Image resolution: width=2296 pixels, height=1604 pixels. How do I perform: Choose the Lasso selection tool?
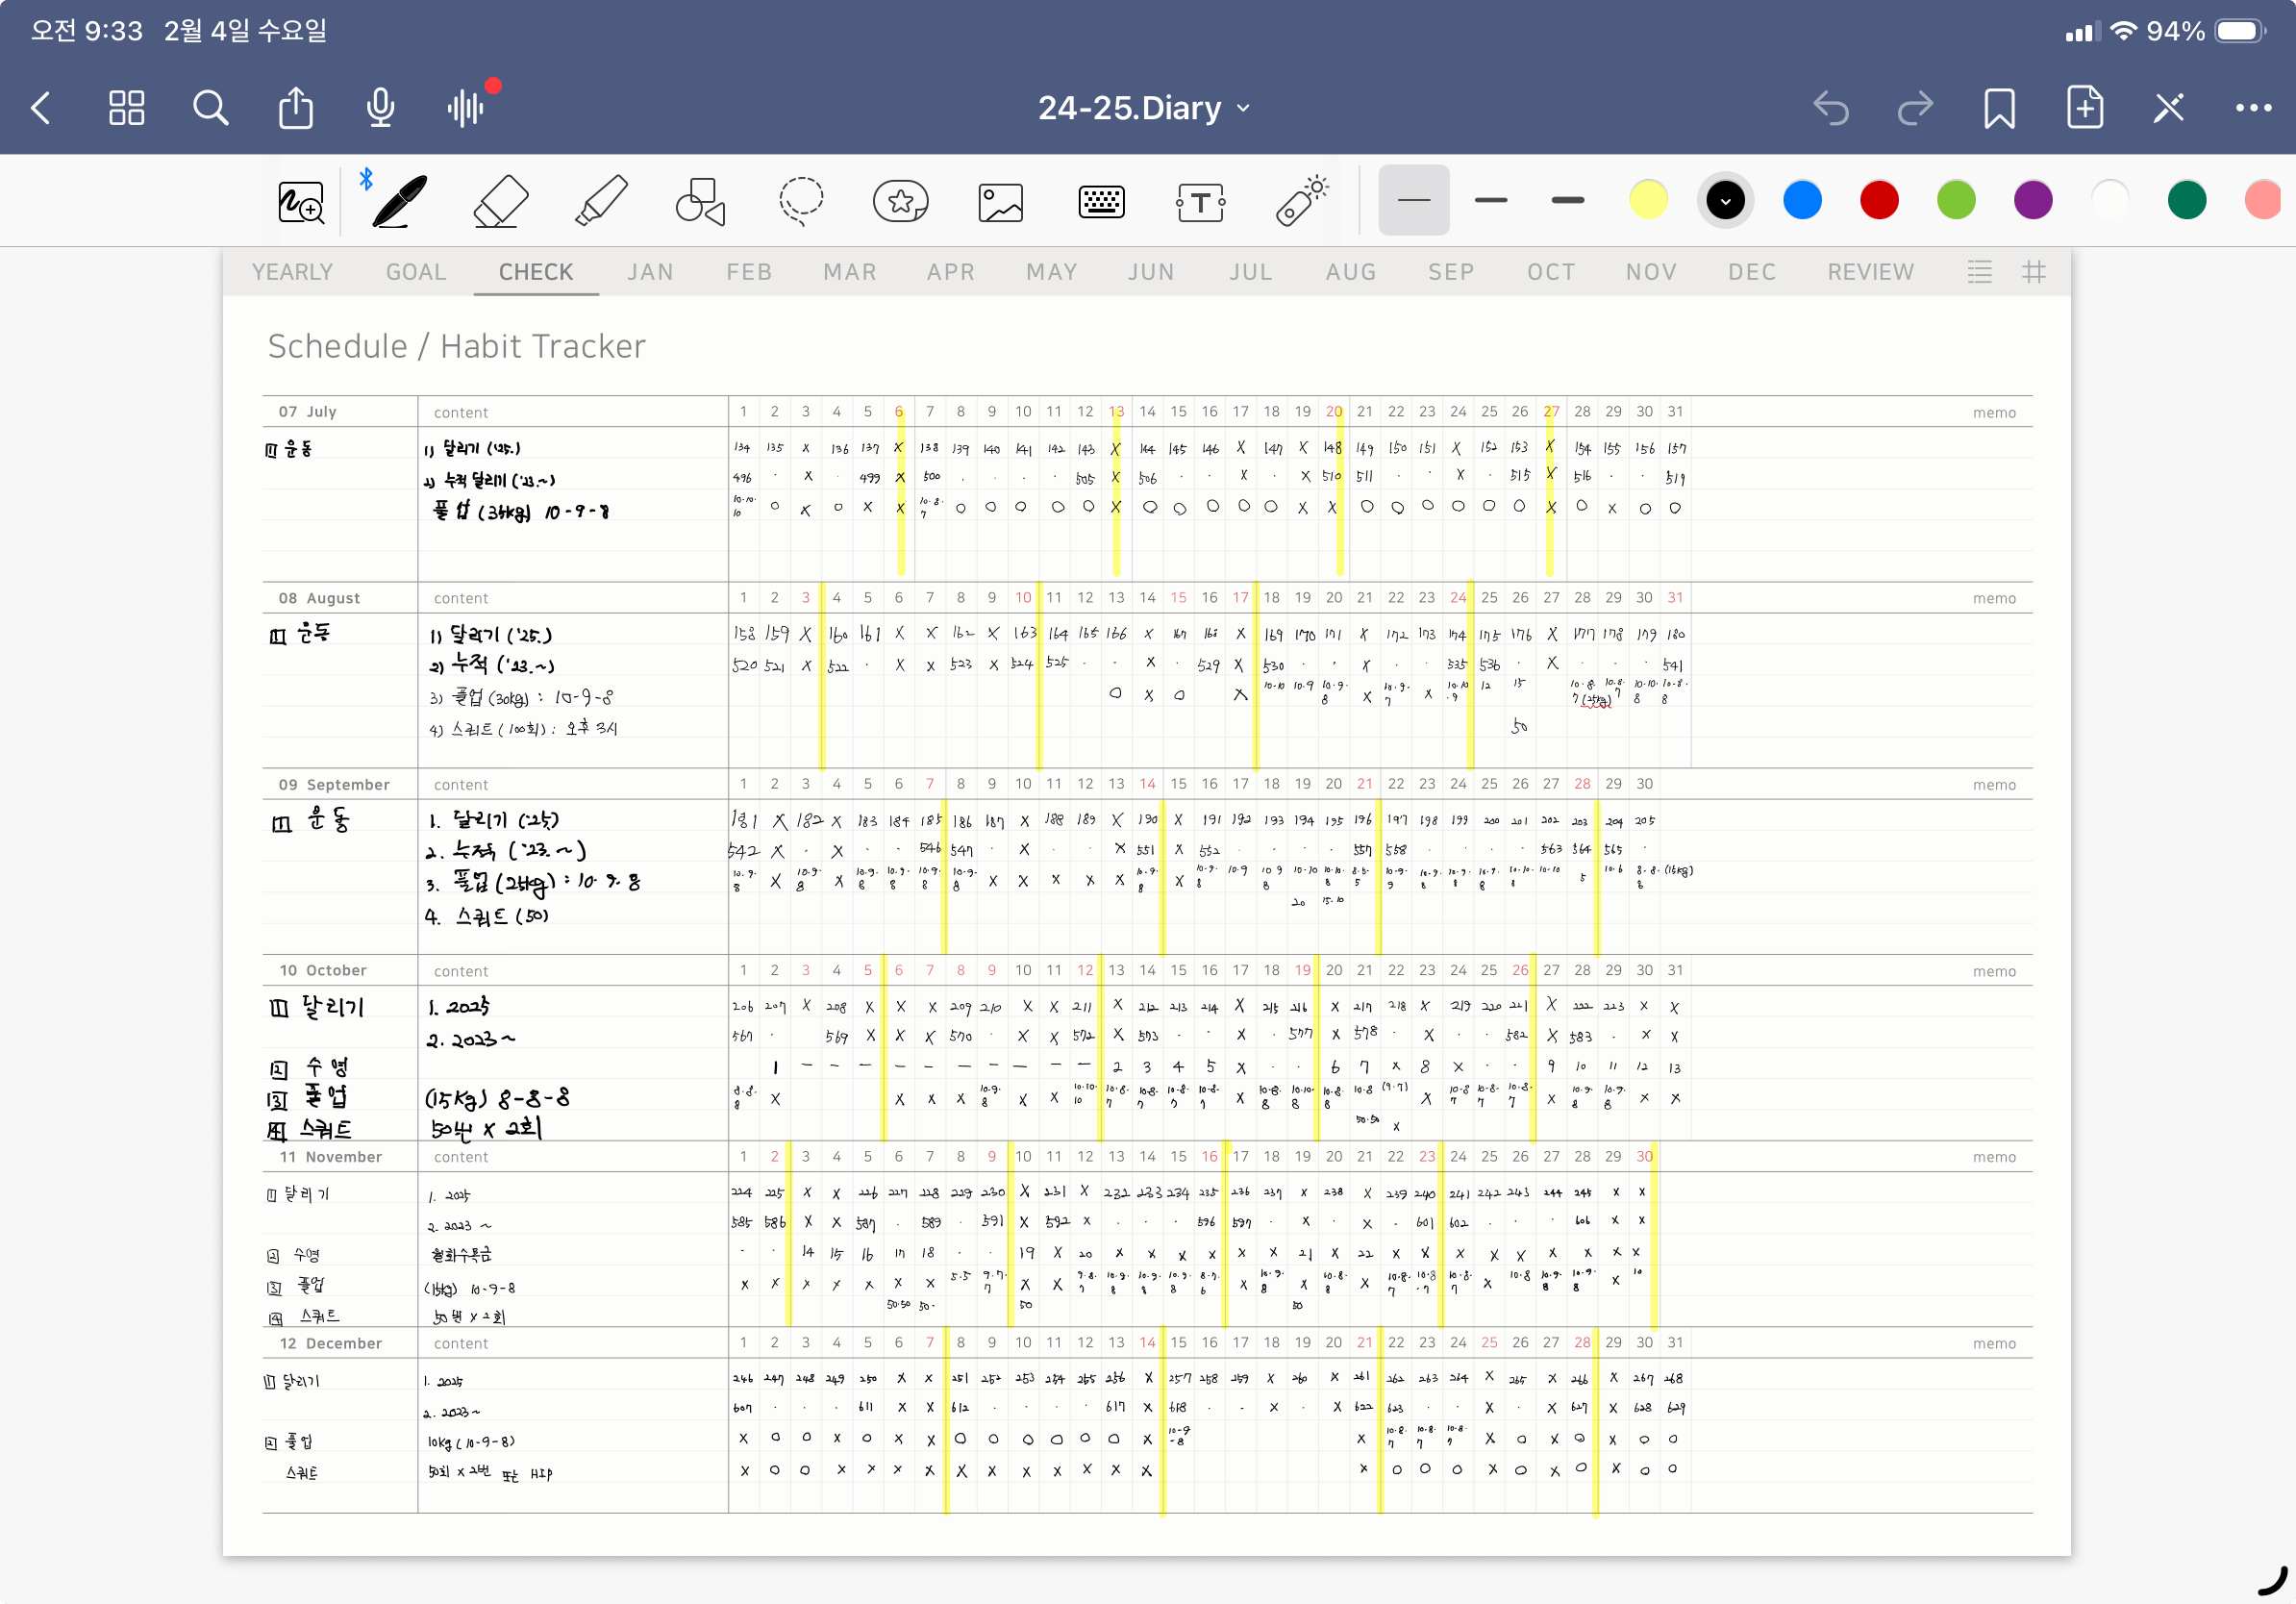tap(800, 201)
